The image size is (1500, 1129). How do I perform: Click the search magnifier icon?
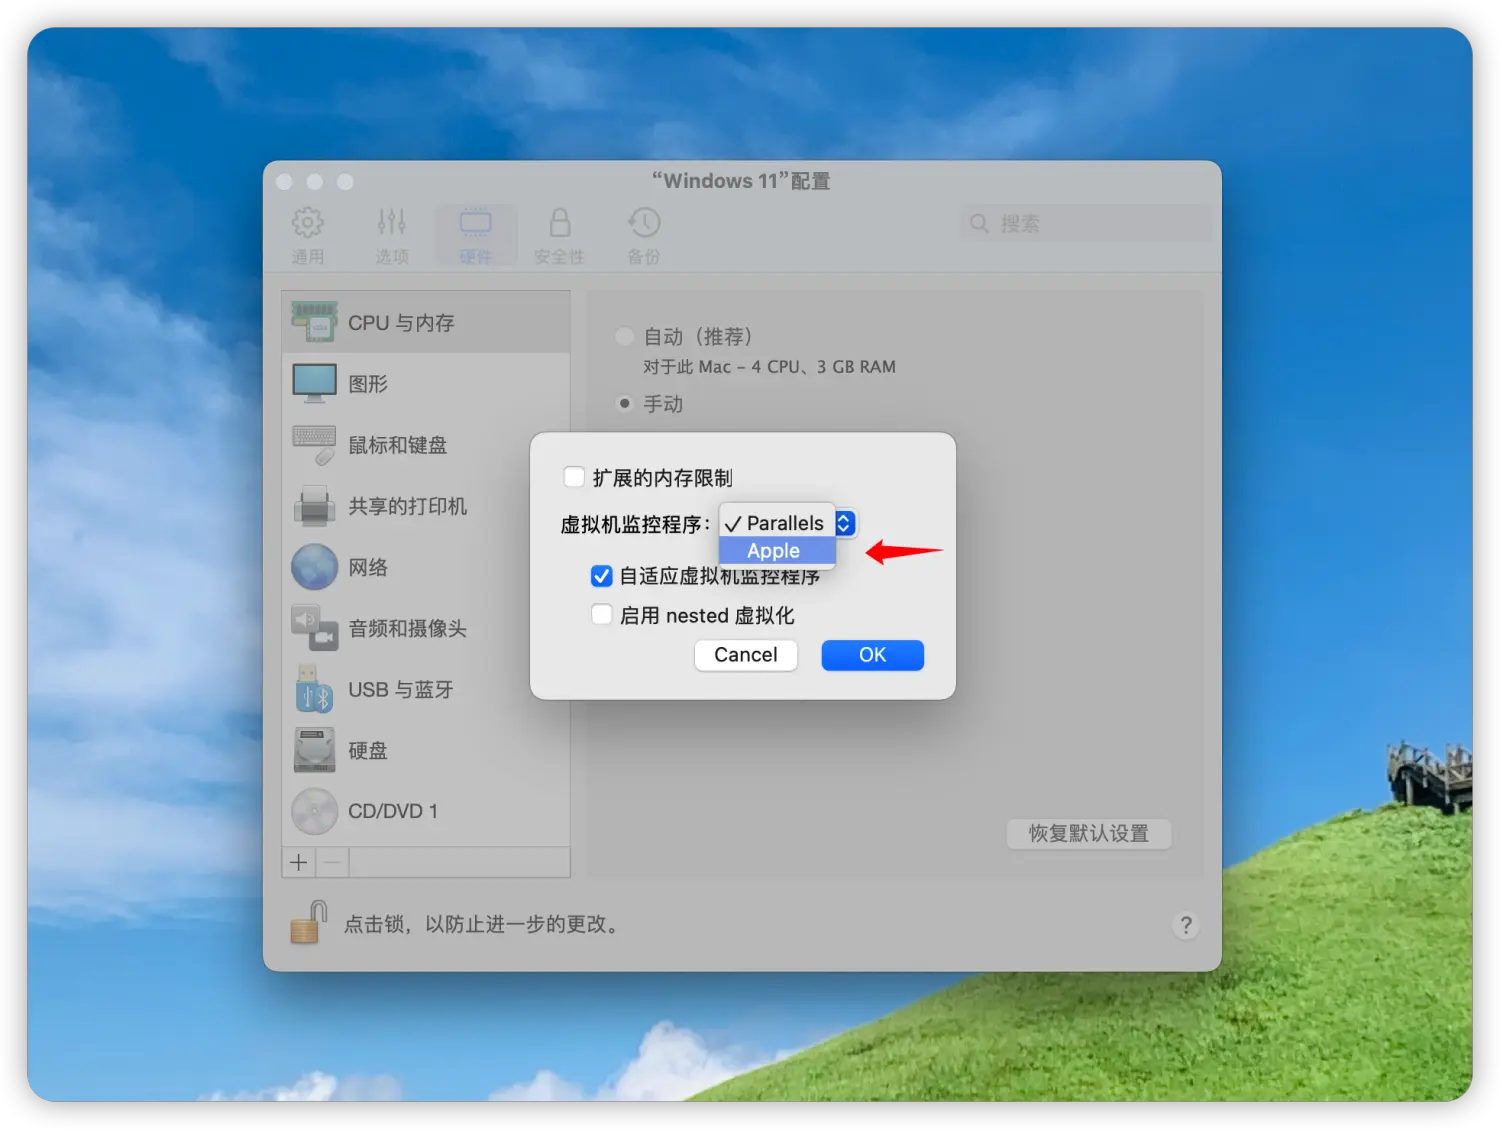(x=979, y=223)
